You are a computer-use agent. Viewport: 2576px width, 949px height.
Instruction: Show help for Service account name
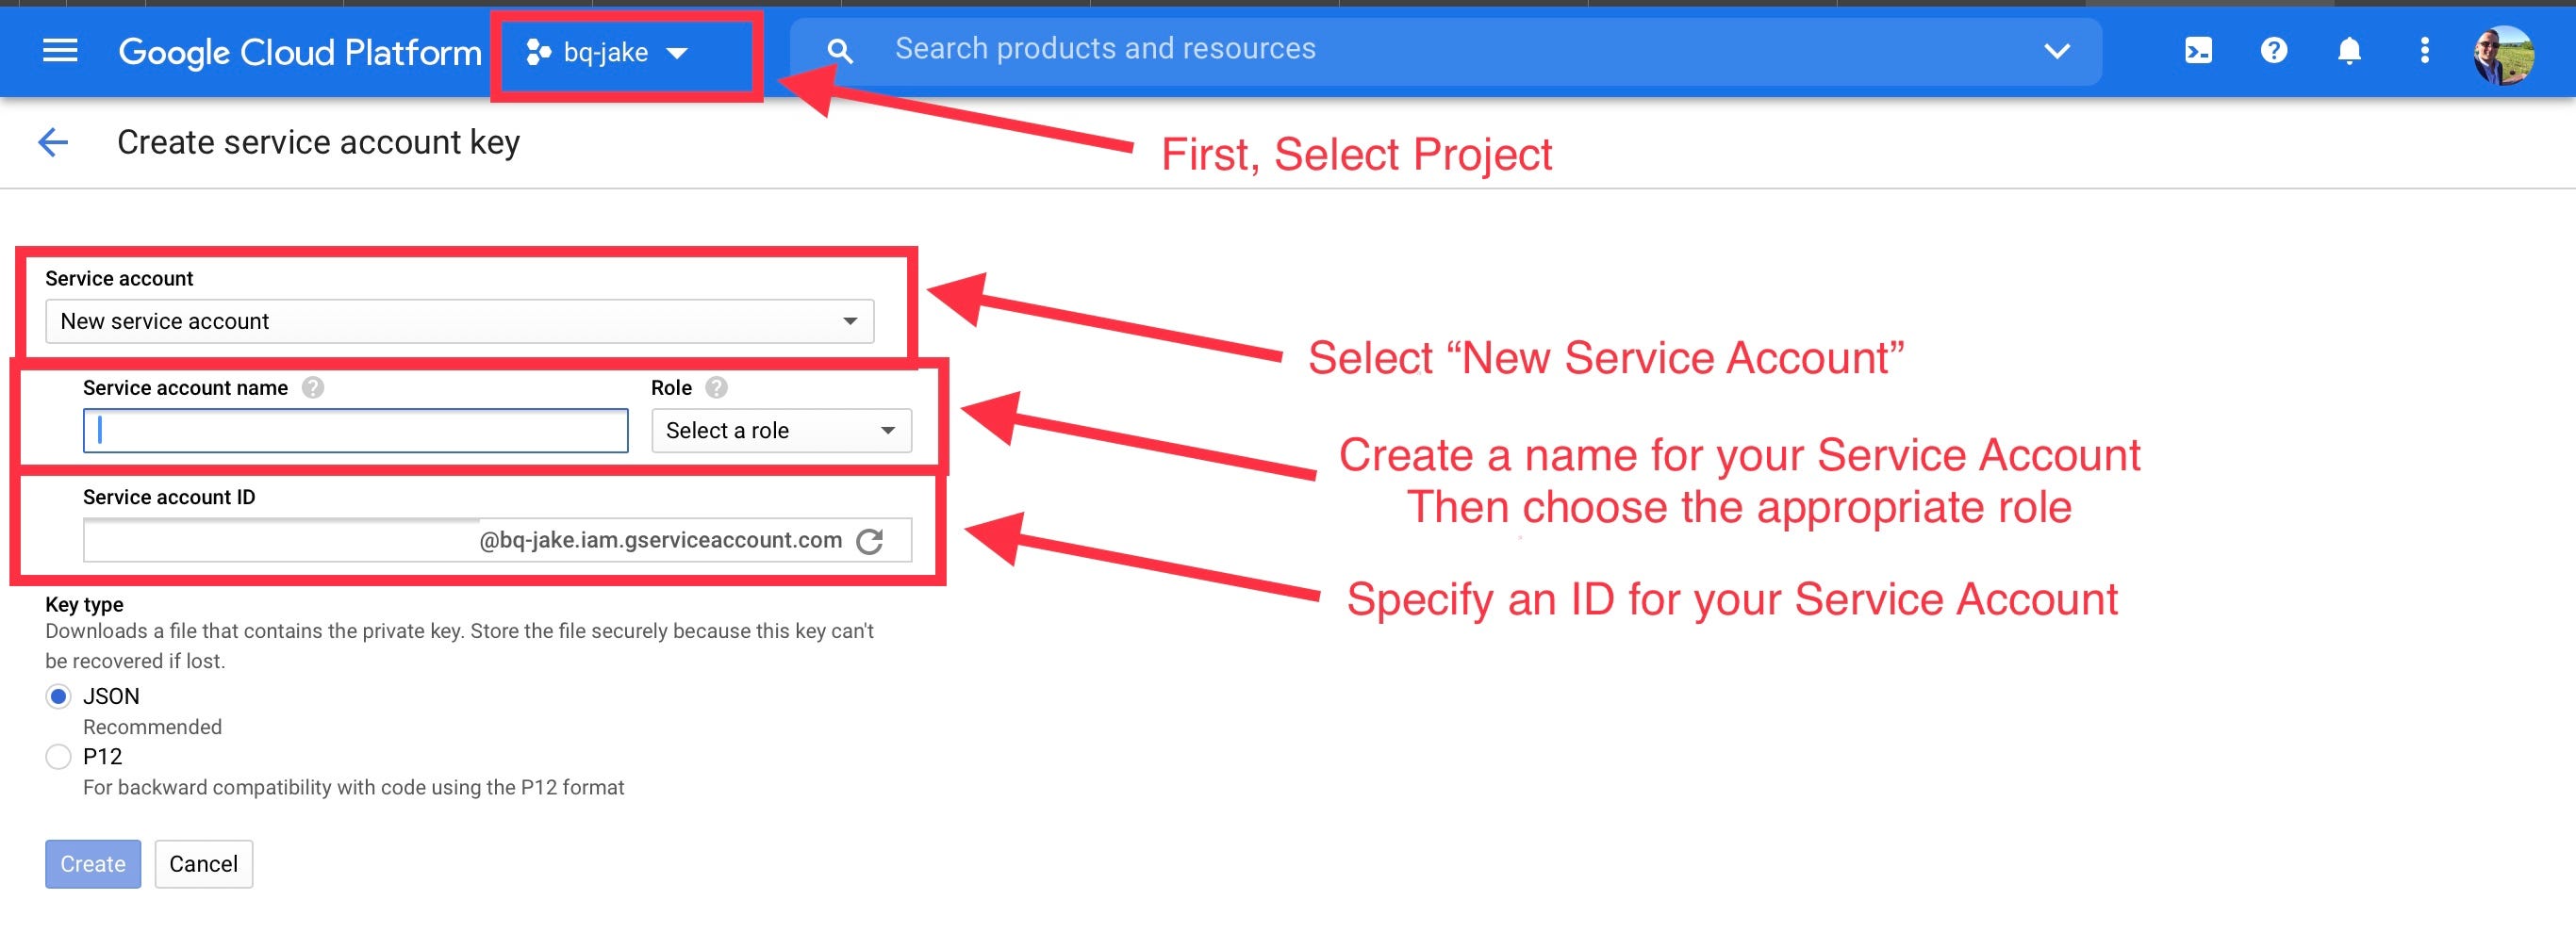(313, 388)
